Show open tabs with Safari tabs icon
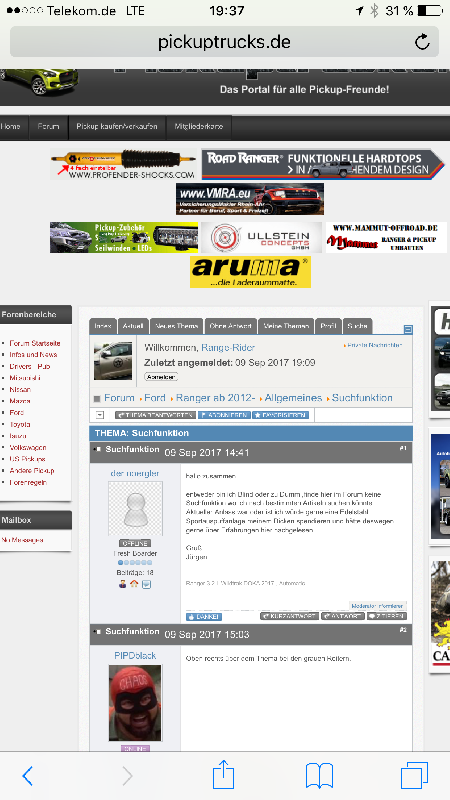 tap(414, 776)
